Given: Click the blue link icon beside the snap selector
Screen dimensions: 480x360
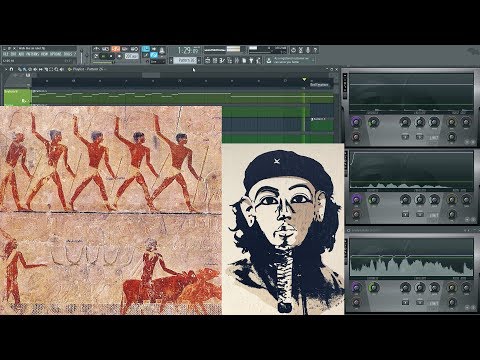Looking at the screenshot, I should pos(154,55).
